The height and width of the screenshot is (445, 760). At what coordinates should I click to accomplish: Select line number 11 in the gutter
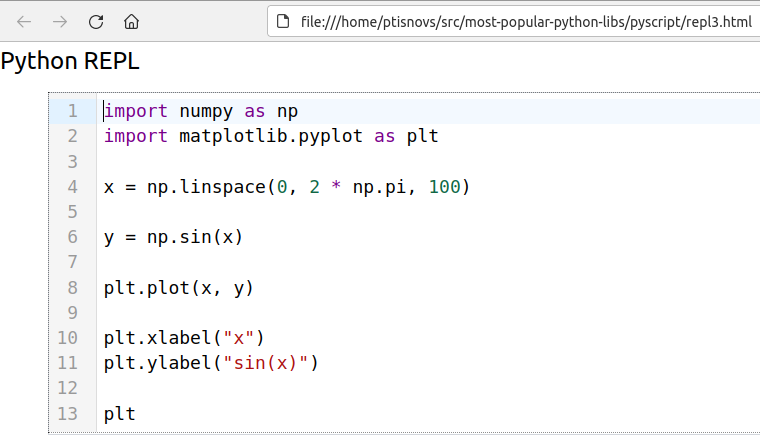pyautogui.click(x=68, y=363)
